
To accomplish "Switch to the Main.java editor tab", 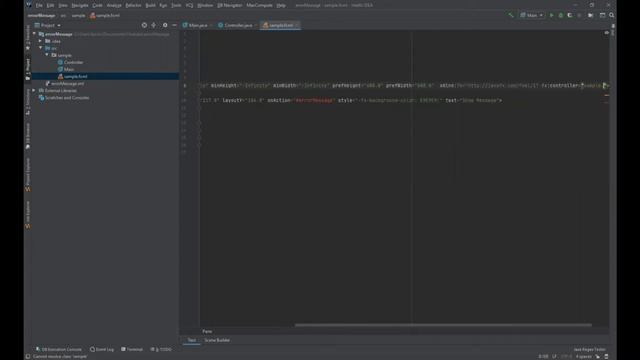I will [198, 25].
